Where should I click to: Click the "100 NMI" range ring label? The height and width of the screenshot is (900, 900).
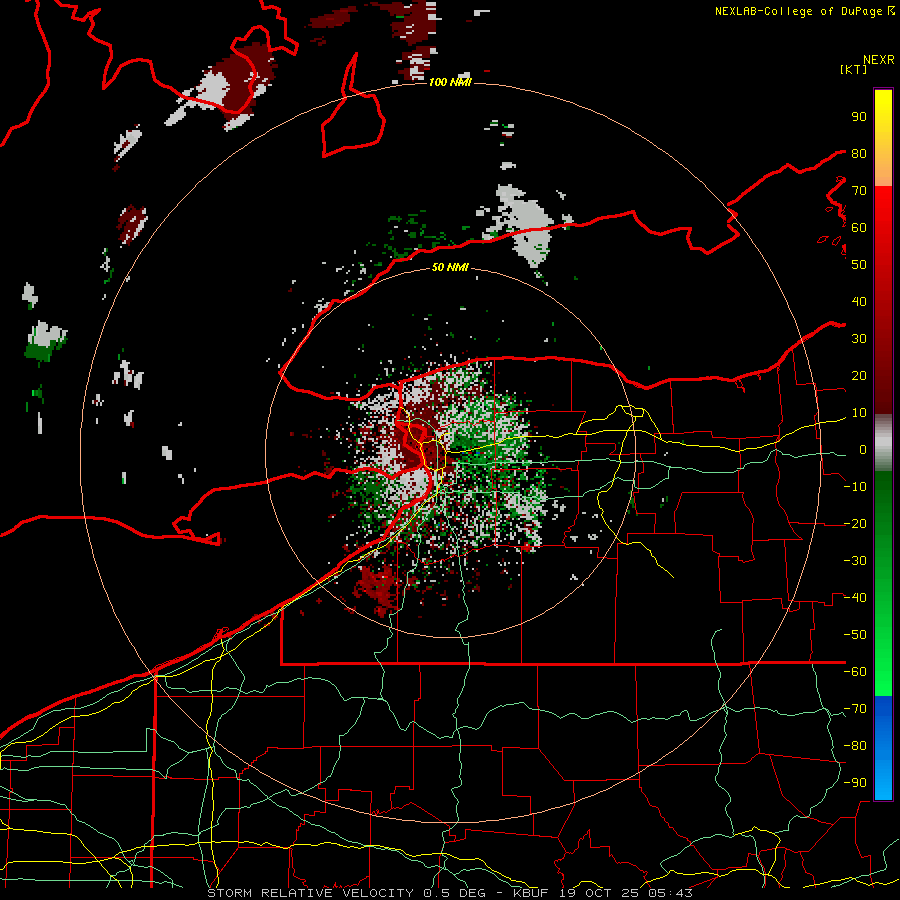450,83
